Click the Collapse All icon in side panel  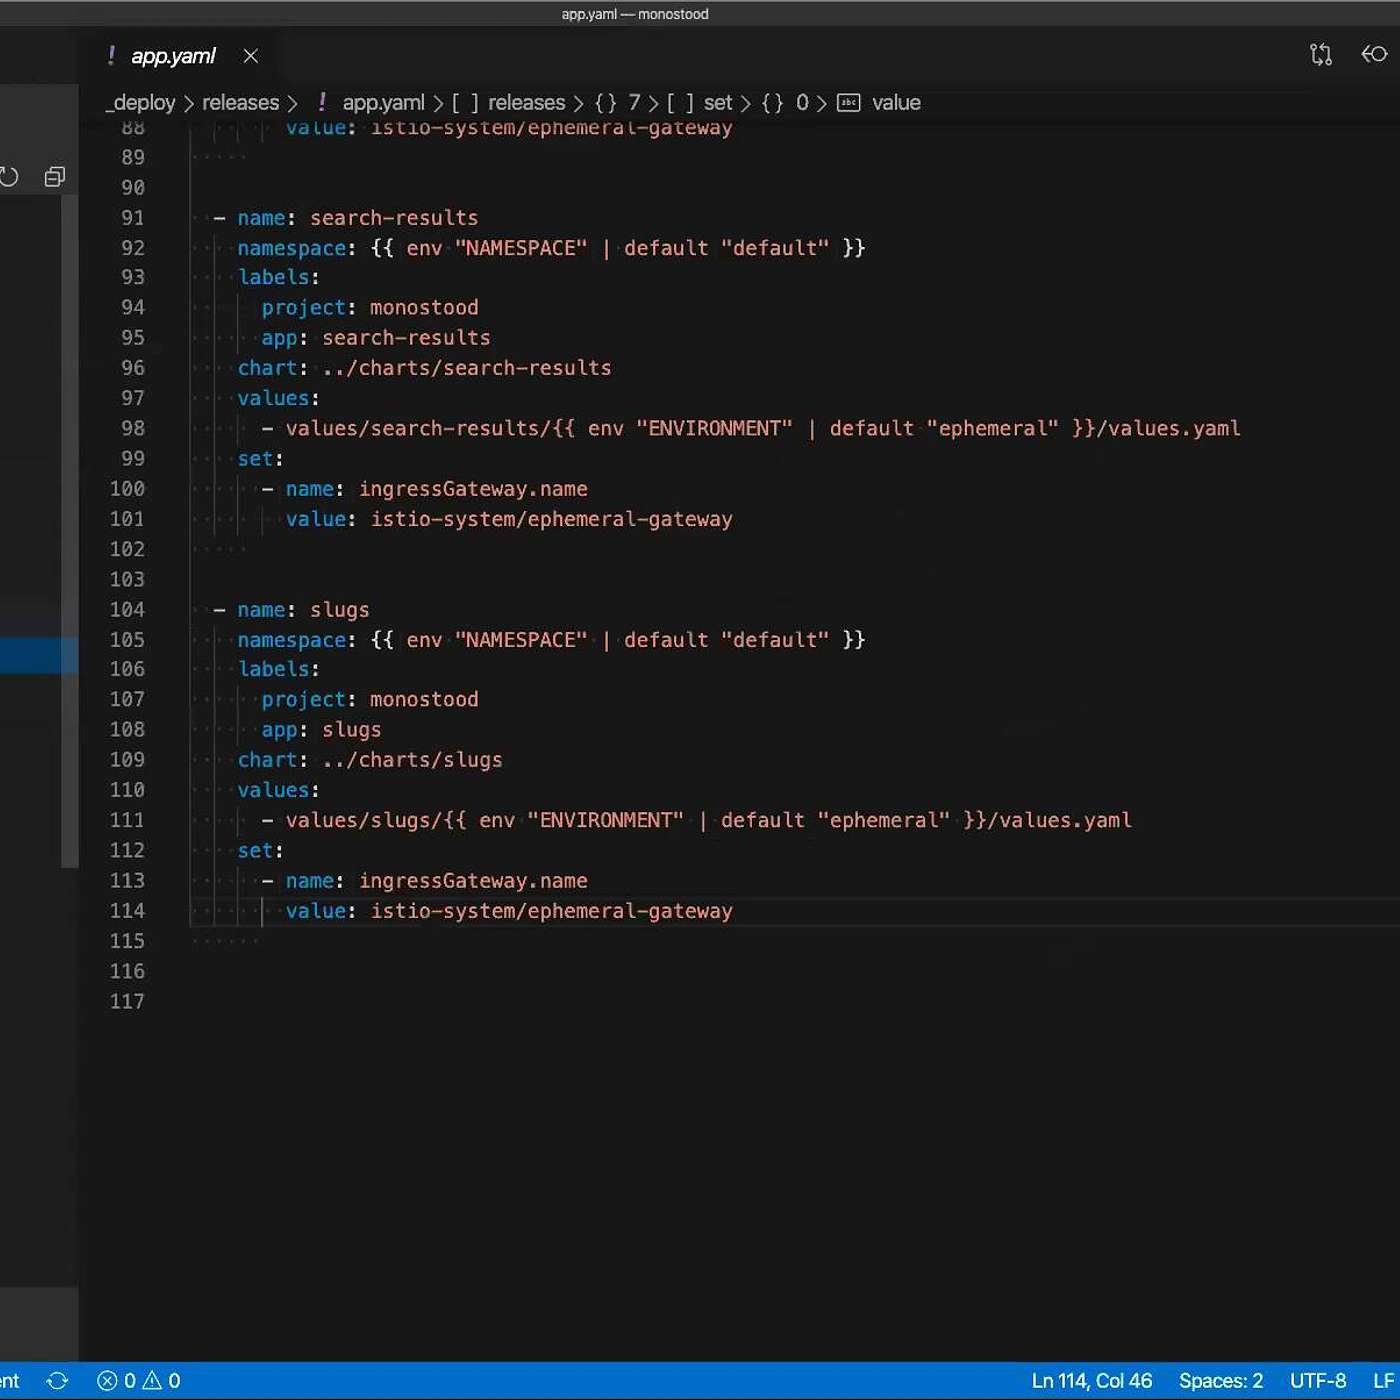pos(55,177)
